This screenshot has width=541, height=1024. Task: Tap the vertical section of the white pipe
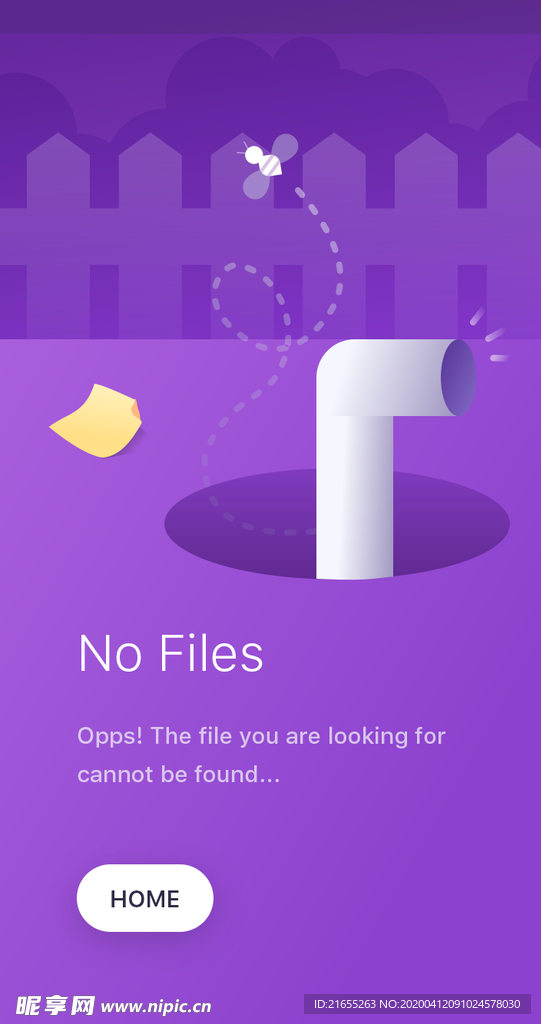pos(355,496)
